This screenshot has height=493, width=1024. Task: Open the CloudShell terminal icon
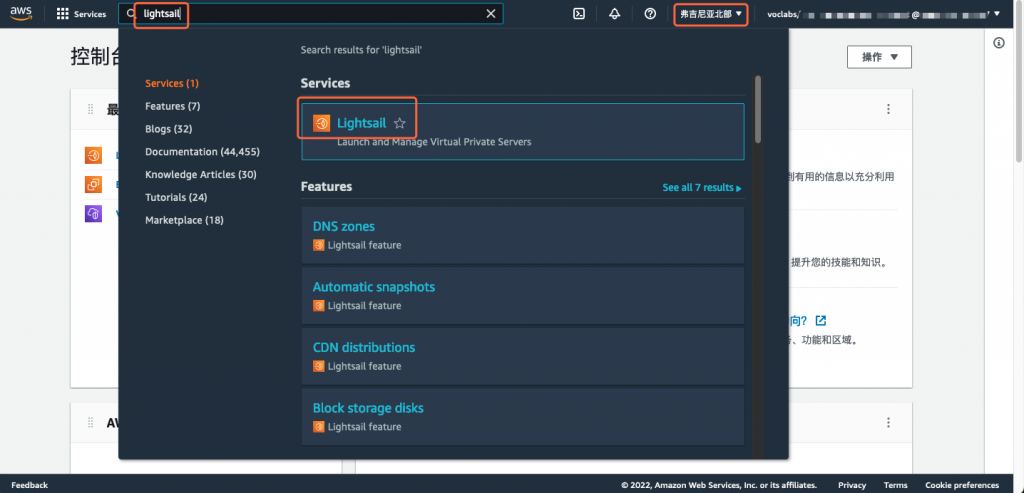579,14
